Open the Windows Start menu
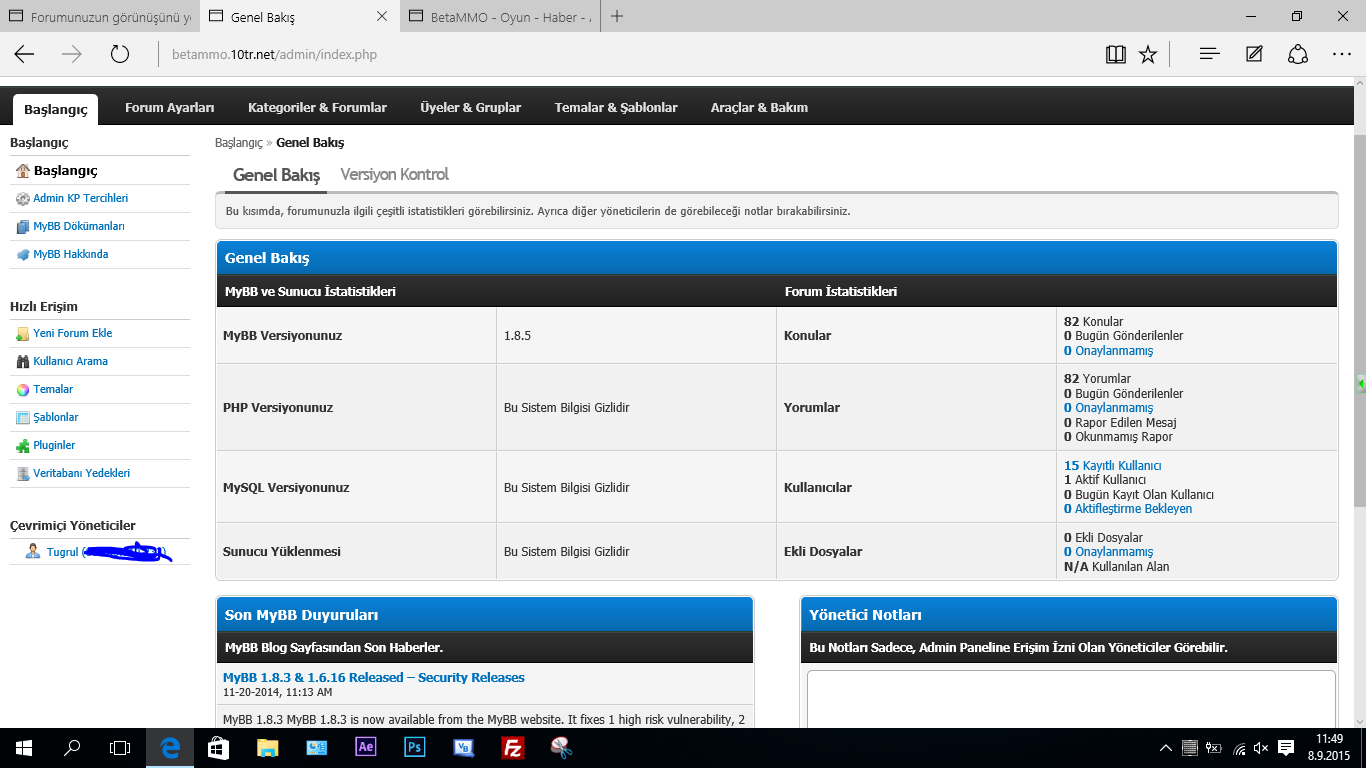The height and width of the screenshot is (768, 1366). coord(24,747)
